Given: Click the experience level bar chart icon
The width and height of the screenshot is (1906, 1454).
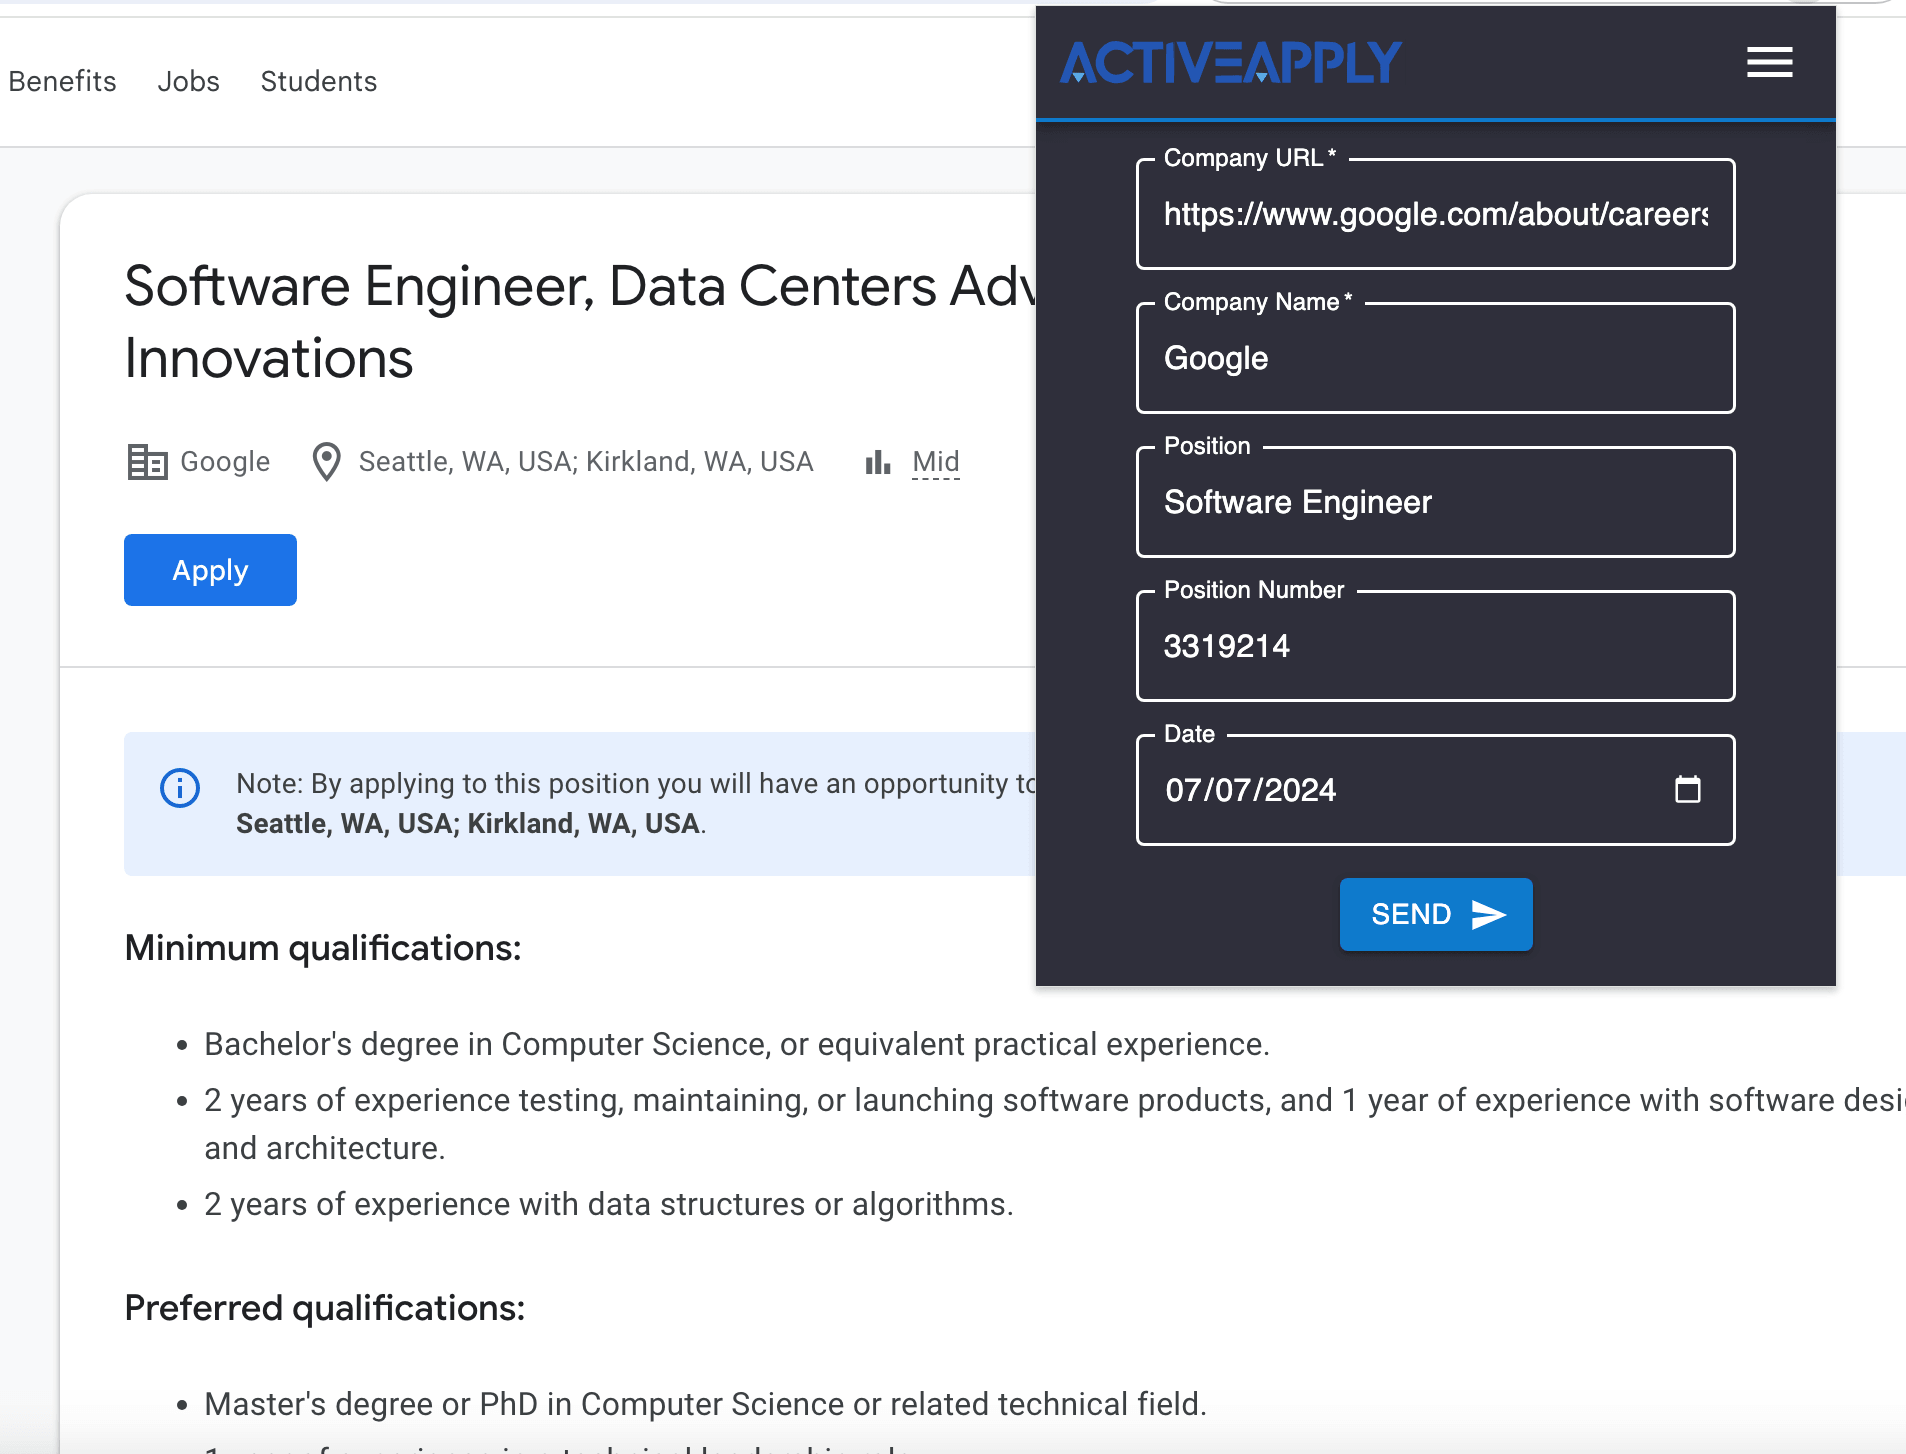Looking at the screenshot, I should 878,462.
